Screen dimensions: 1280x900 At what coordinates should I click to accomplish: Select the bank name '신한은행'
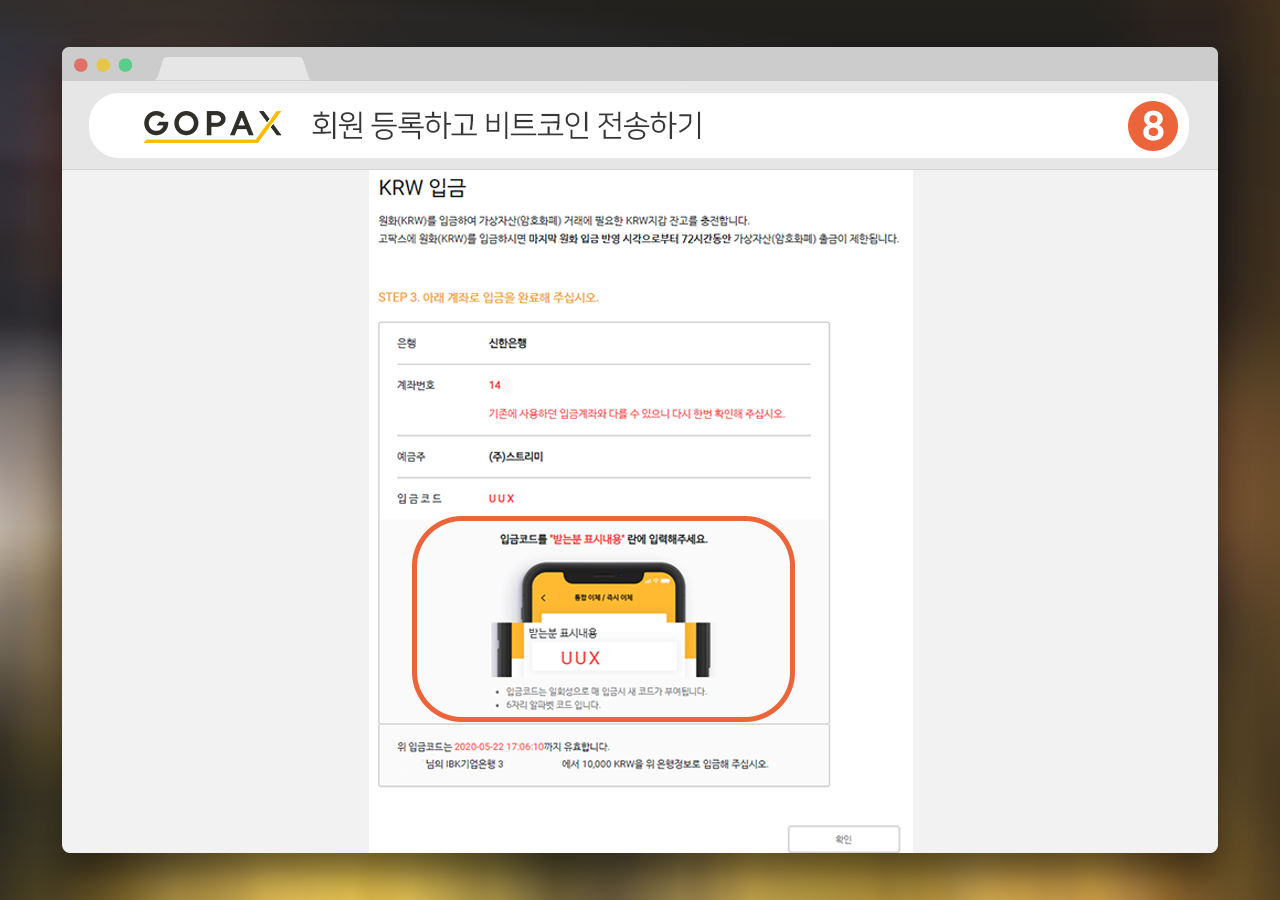pos(508,343)
